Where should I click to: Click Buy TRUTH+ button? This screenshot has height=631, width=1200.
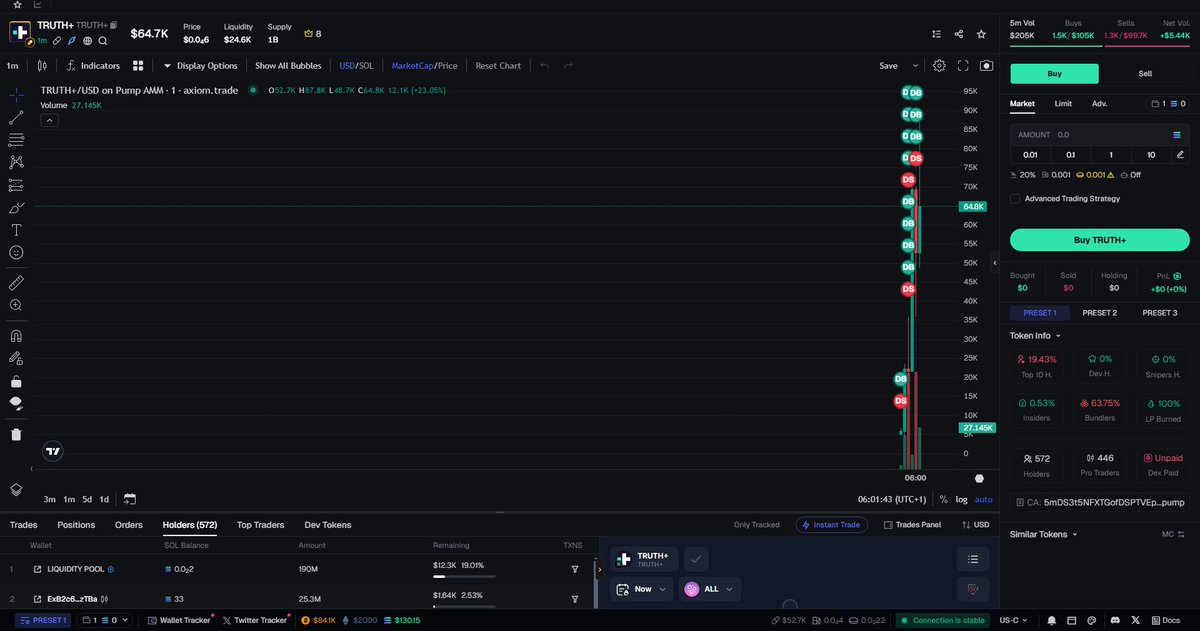click(x=1099, y=240)
